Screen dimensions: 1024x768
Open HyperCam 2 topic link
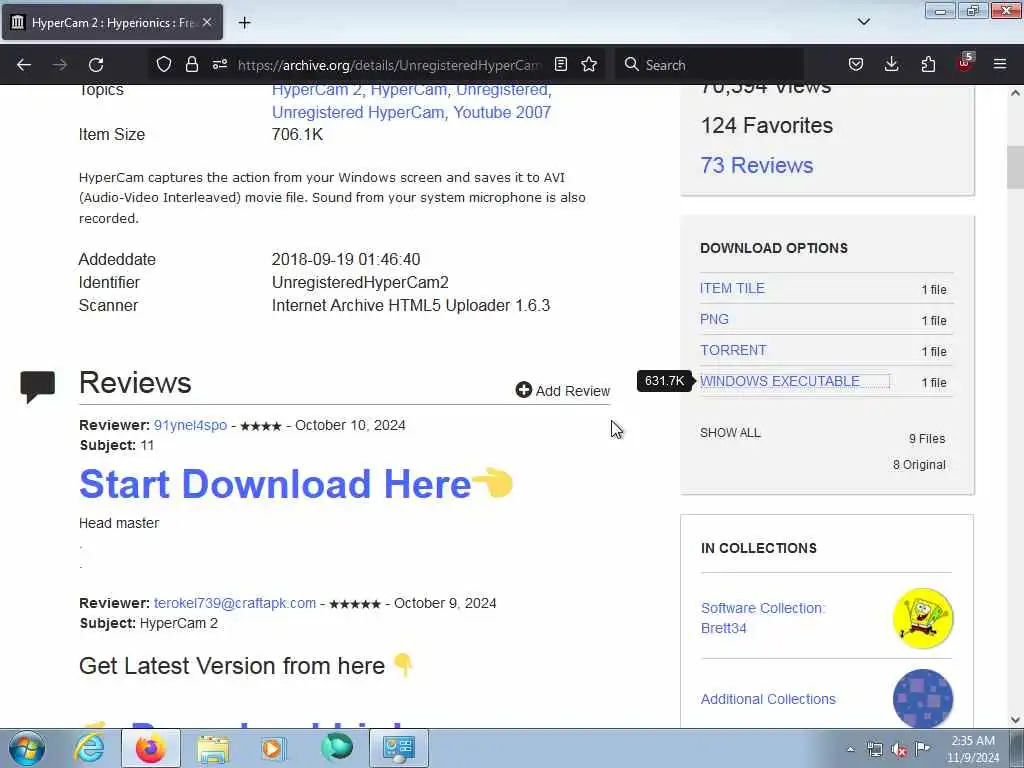(x=317, y=90)
